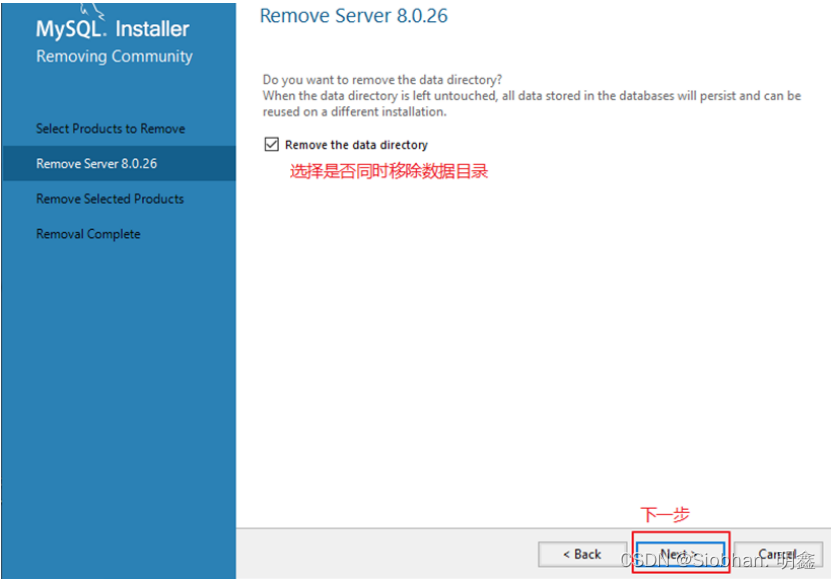Select the Removal Complete step
831x579 pixels.
(88, 234)
